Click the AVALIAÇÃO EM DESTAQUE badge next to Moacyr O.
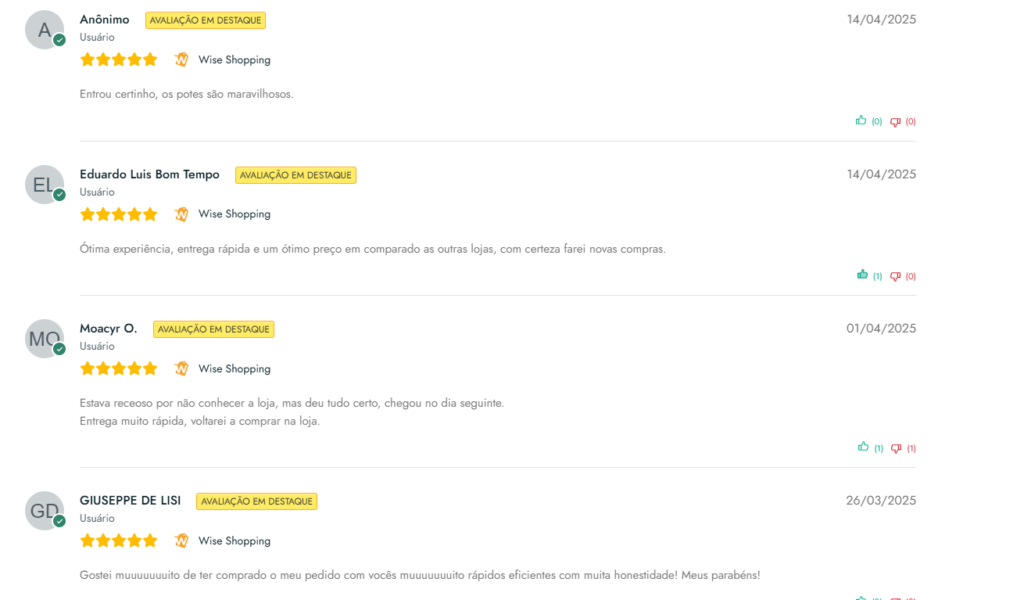The height and width of the screenshot is (600, 1024). pyautogui.click(x=214, y=329)
